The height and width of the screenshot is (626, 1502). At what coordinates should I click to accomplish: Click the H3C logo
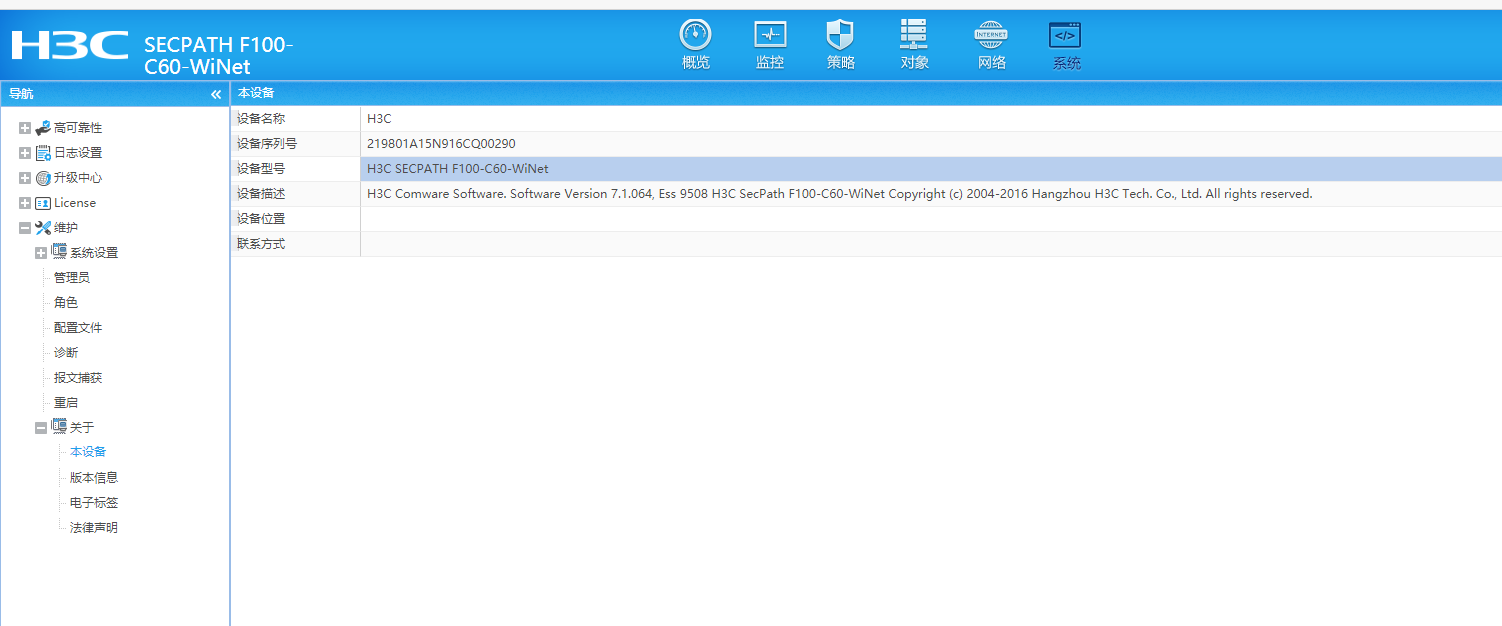(70, 45)
